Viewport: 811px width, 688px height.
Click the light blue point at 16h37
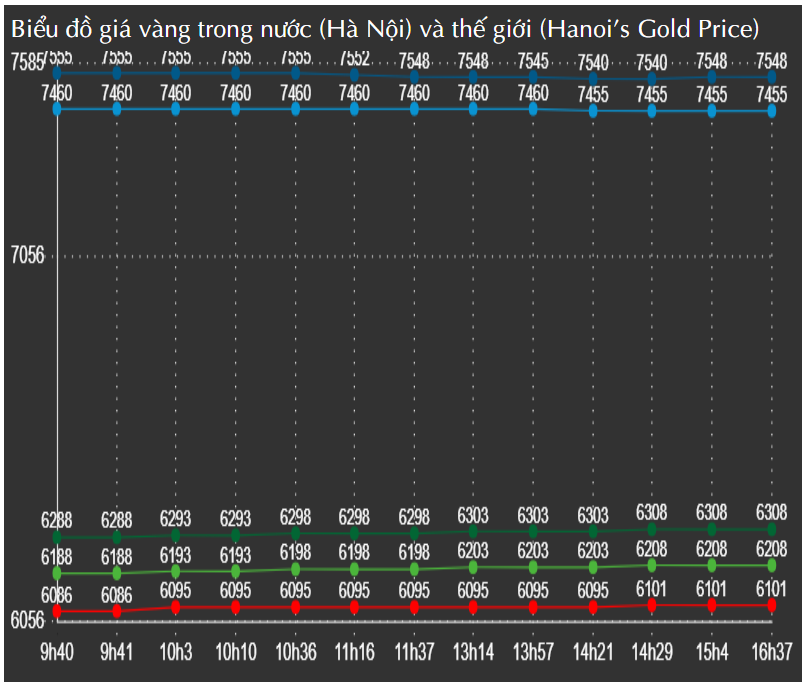[x=771, y=111]
